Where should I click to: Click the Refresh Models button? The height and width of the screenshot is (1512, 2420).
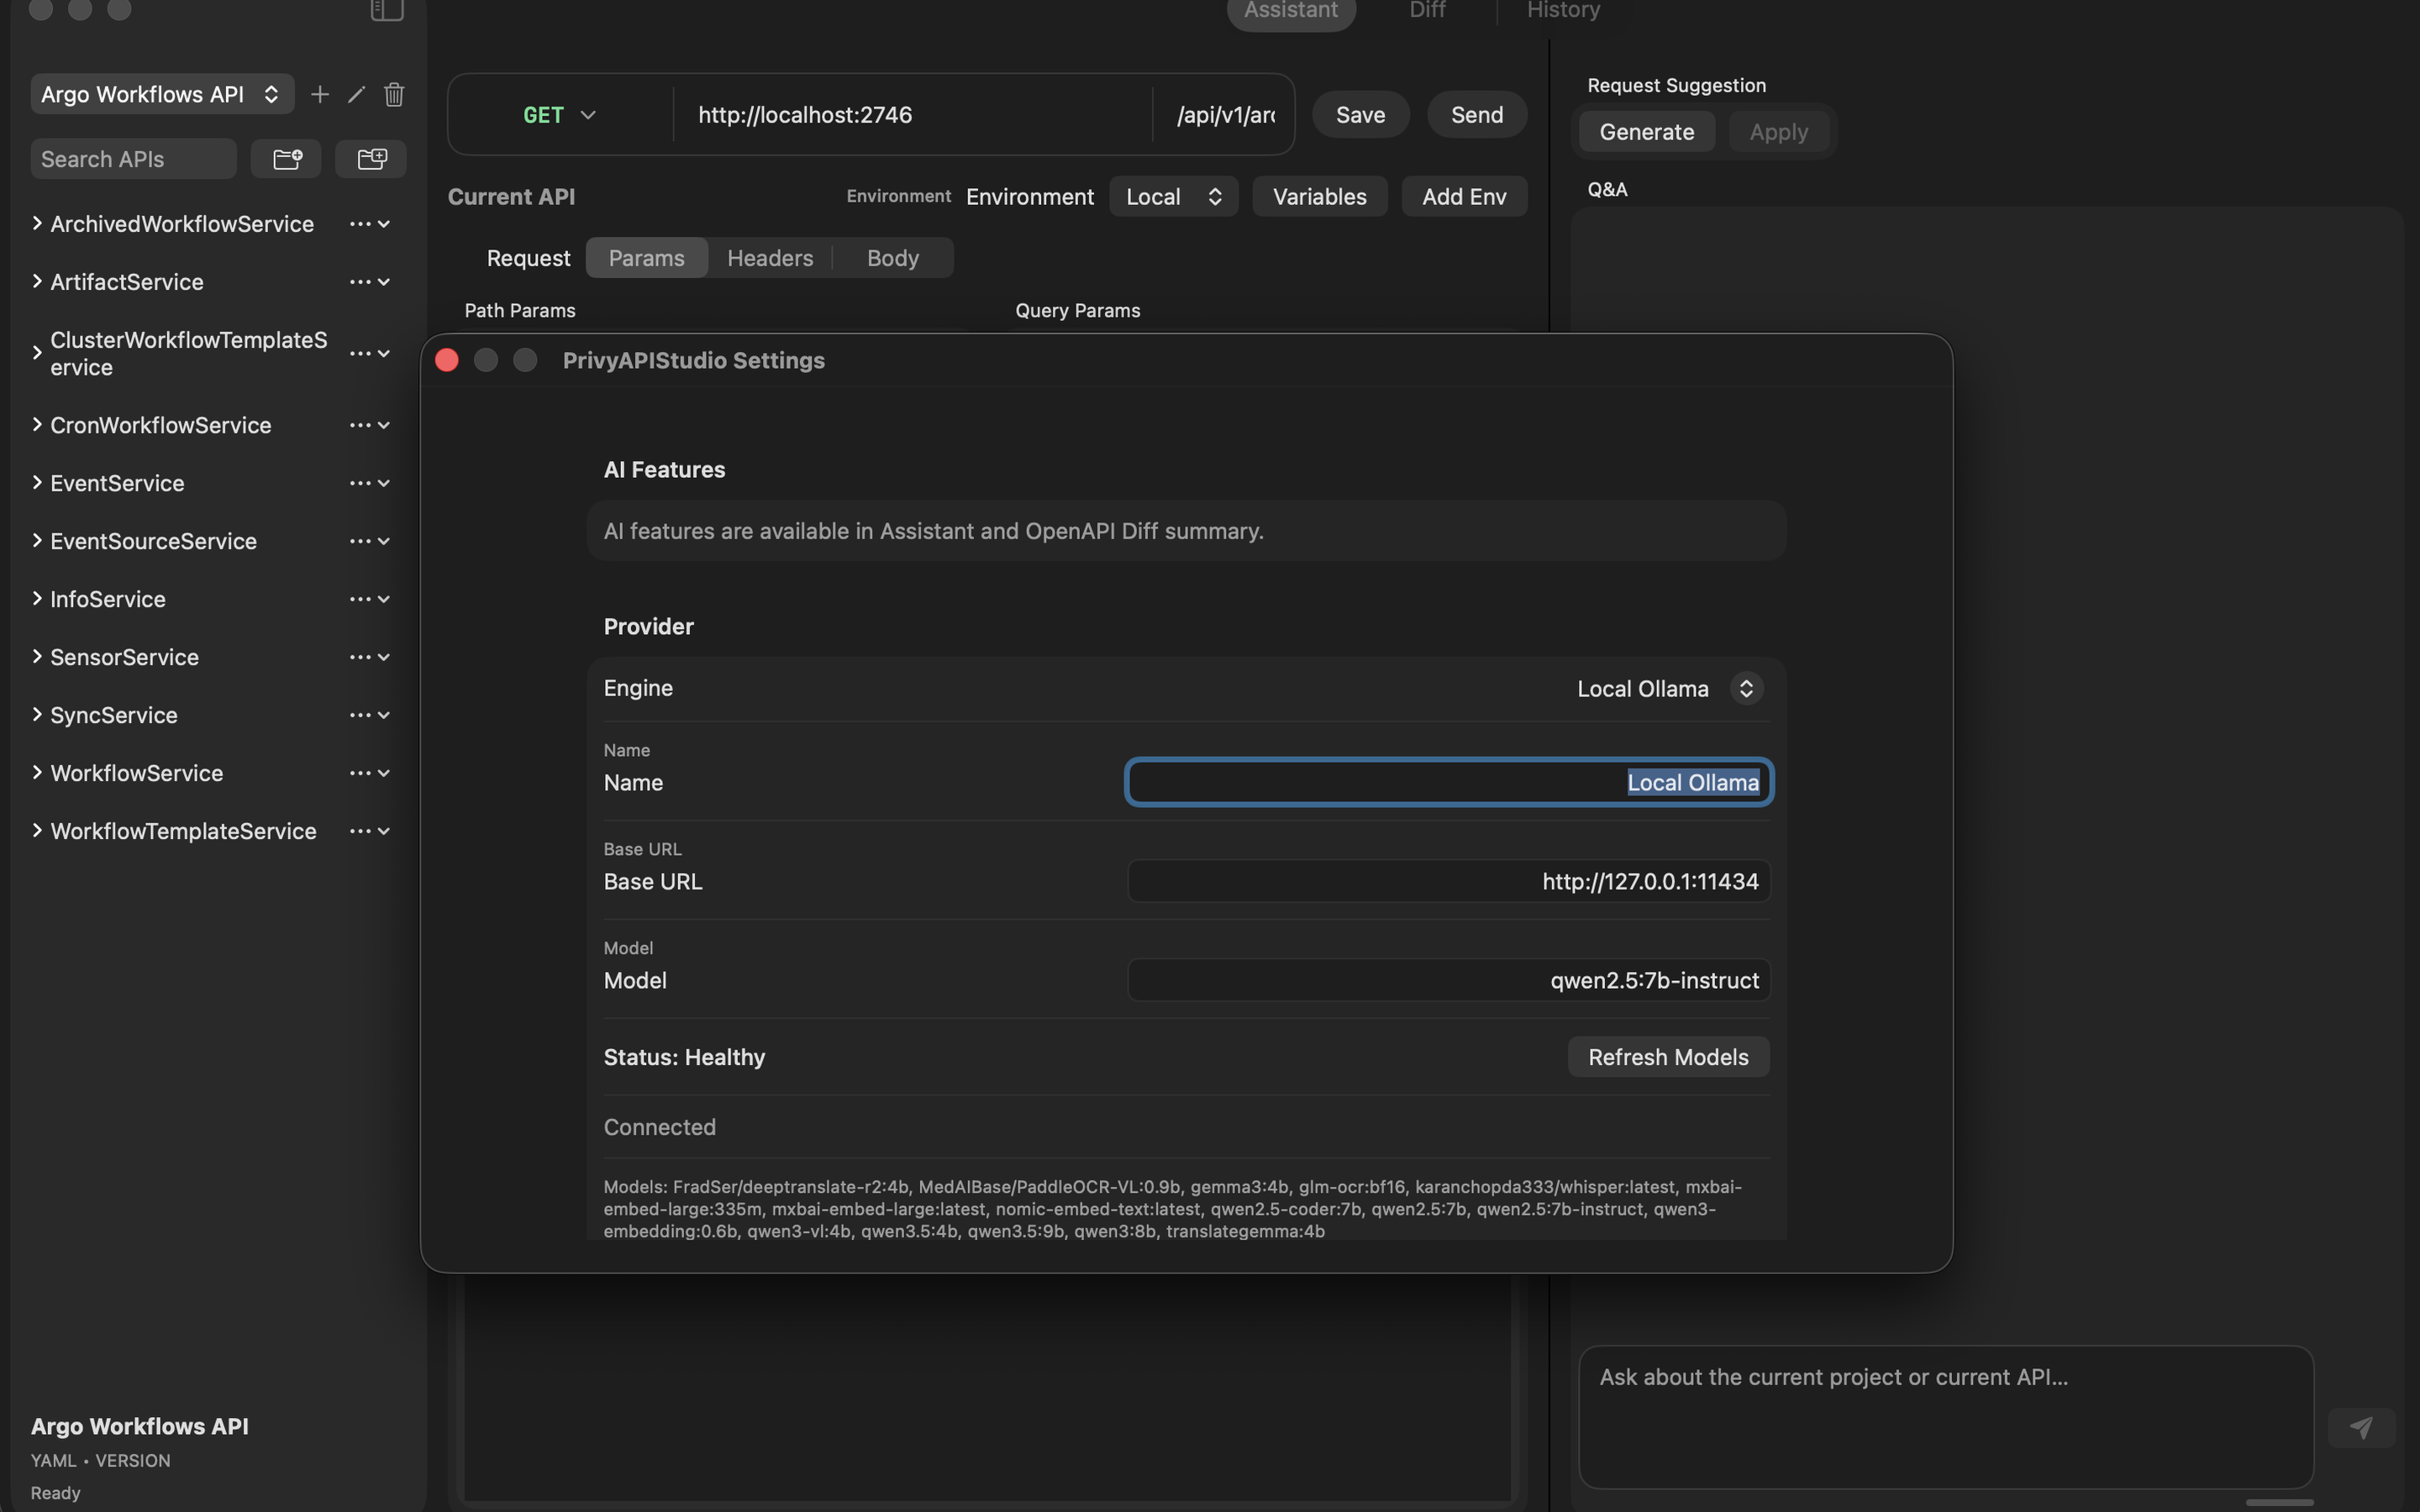pyautogui.click(x=1667, y=1057)
